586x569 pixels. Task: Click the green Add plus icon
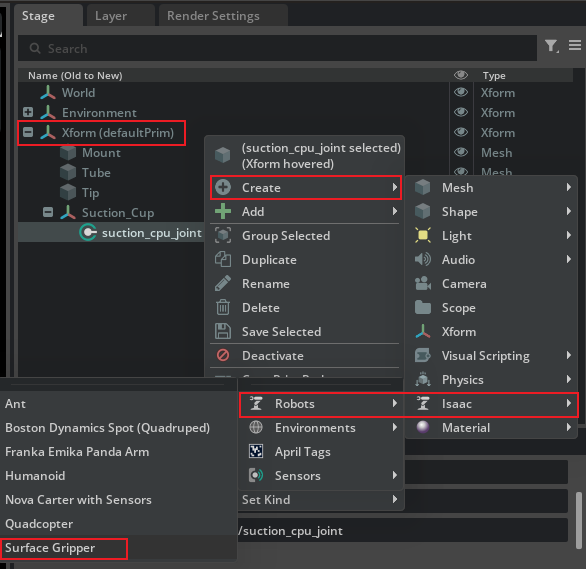point(223,211)
